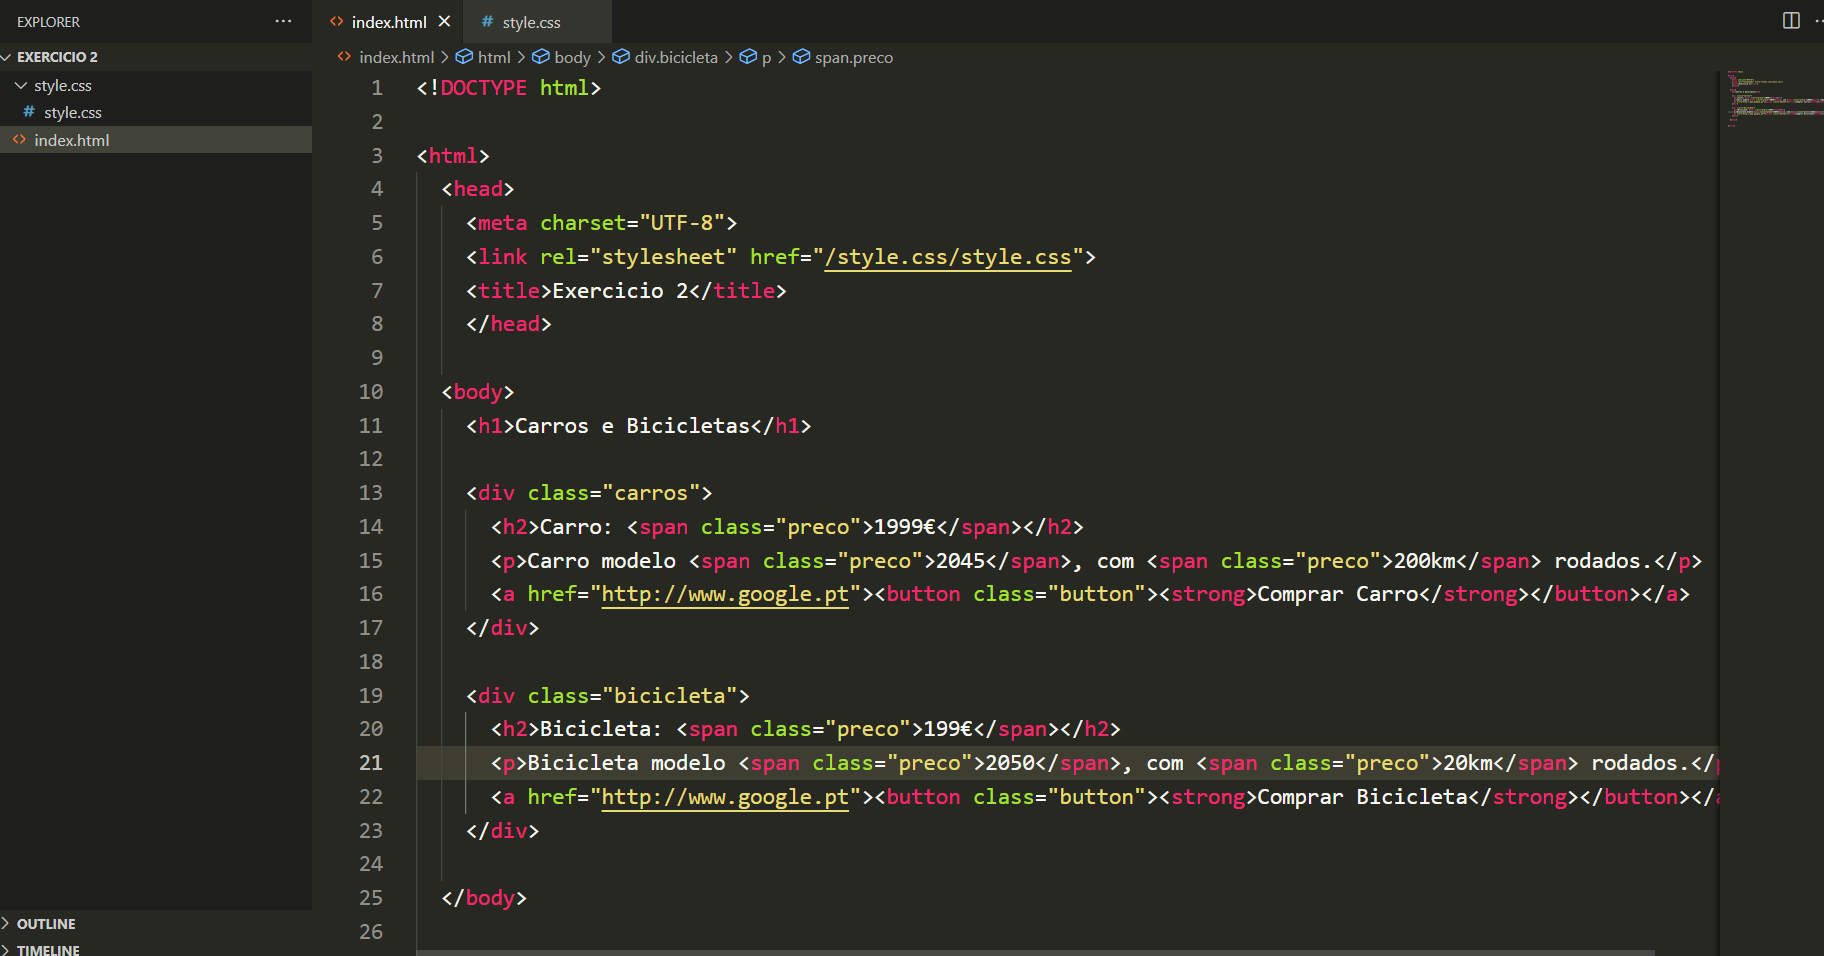Click "UTF-8" charset value on line 5
1824x956 pixels.
coord(682,223)
